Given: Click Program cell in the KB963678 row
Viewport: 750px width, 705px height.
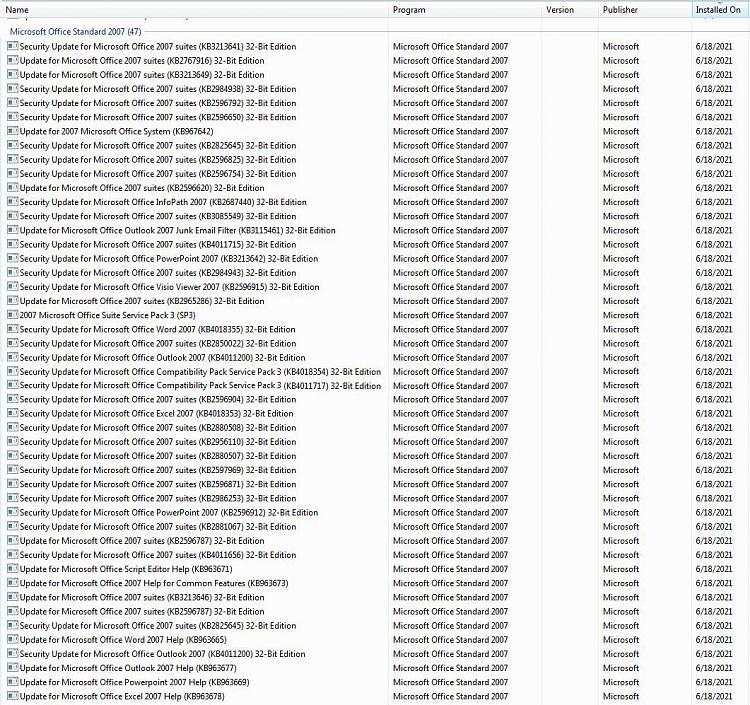Looking at the screenshot, I should [x=450, y=696].
